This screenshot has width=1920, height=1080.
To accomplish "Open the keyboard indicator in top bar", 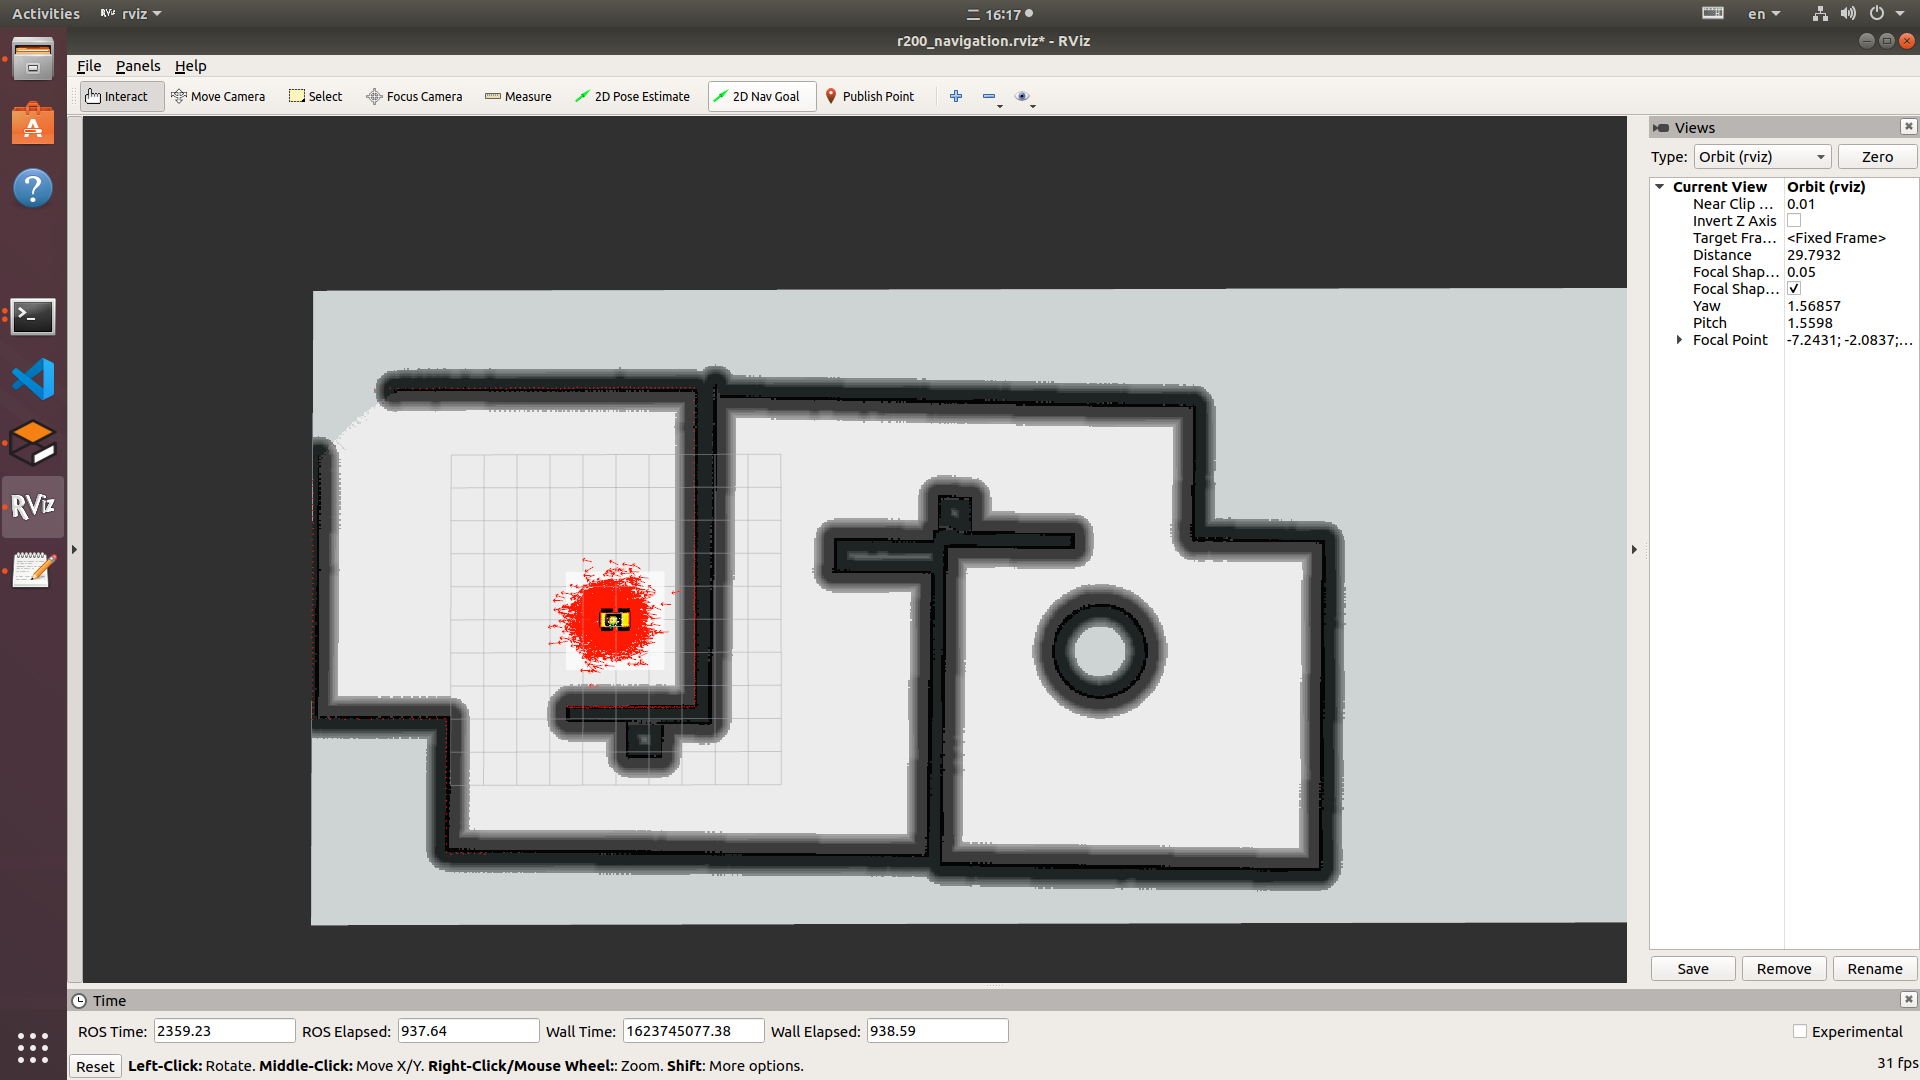I will click(x=1713, y=13).
